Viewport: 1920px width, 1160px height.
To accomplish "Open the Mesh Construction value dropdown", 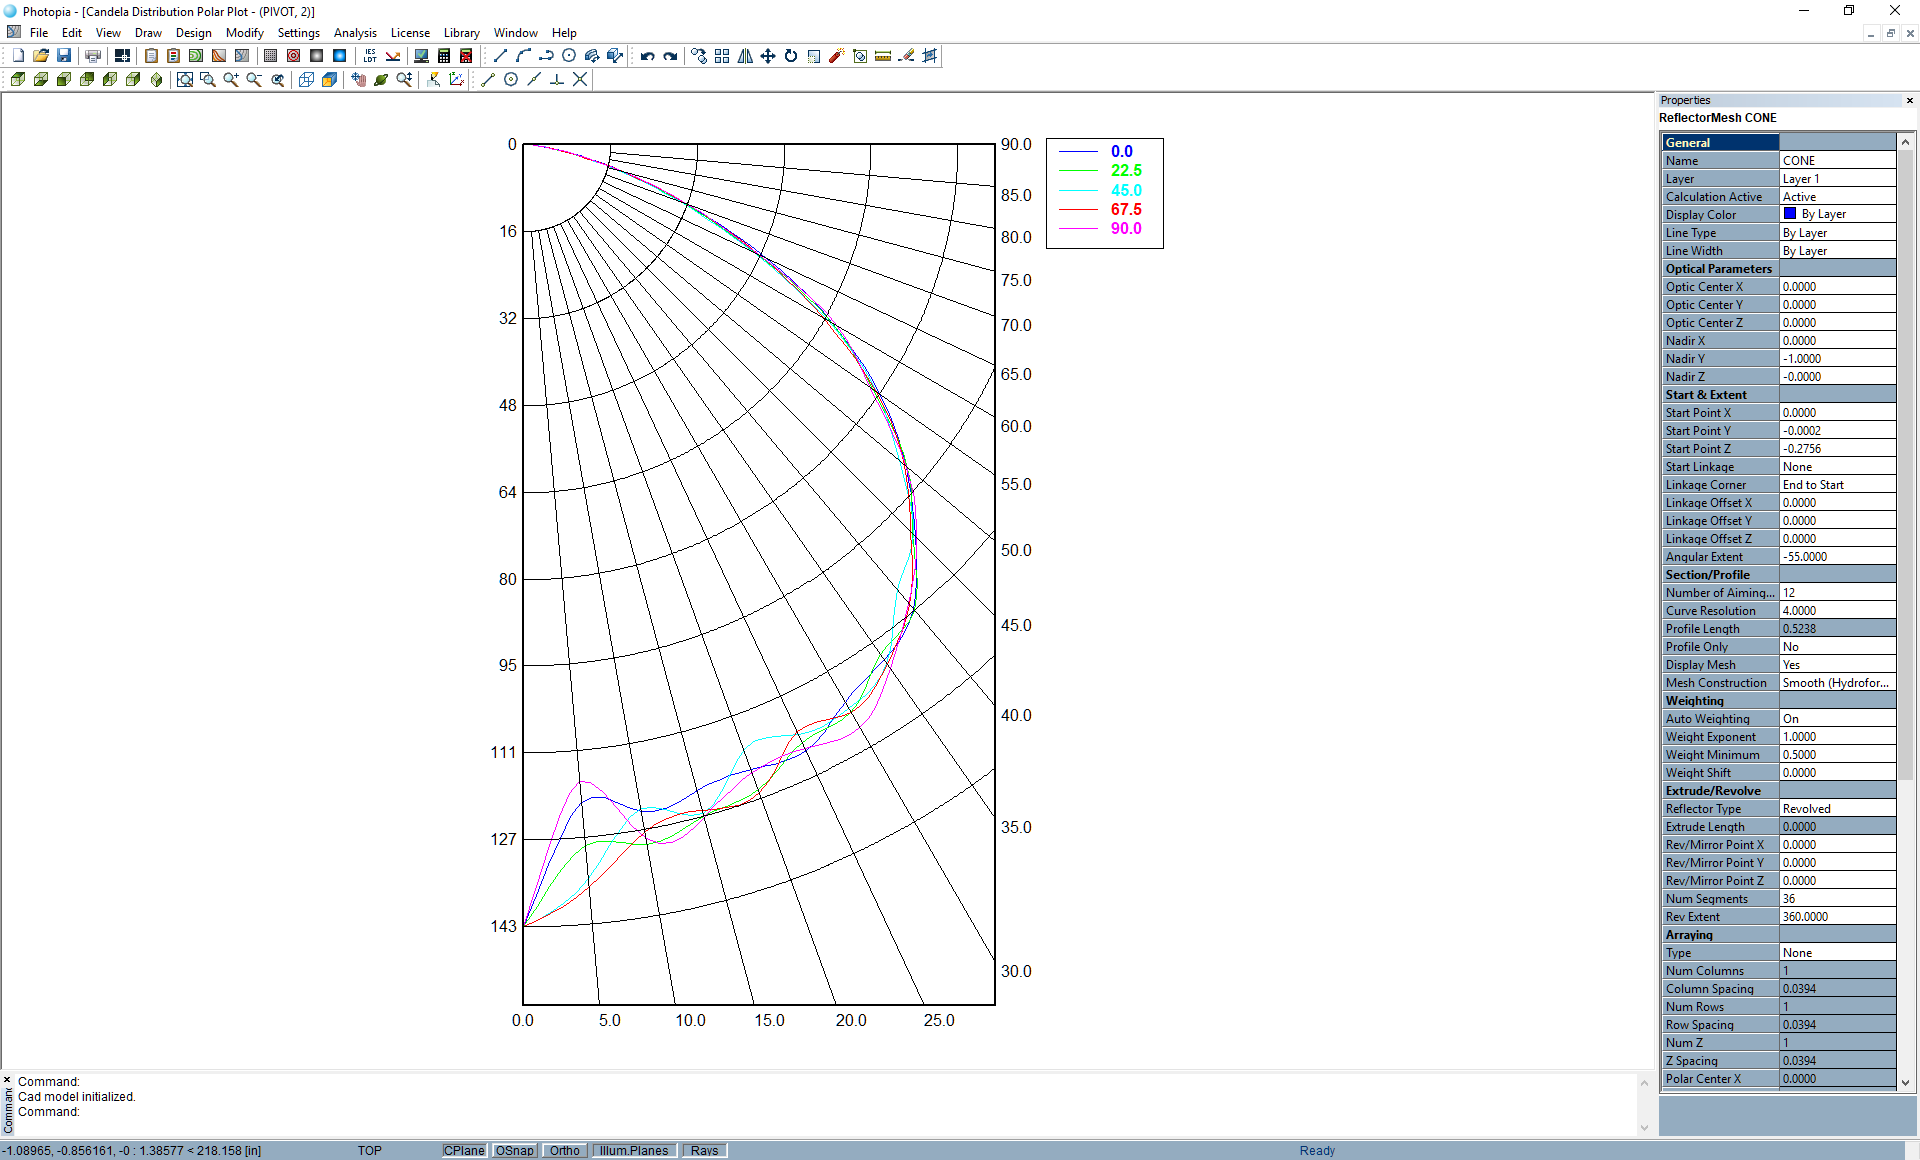I will click(1837, 683).
